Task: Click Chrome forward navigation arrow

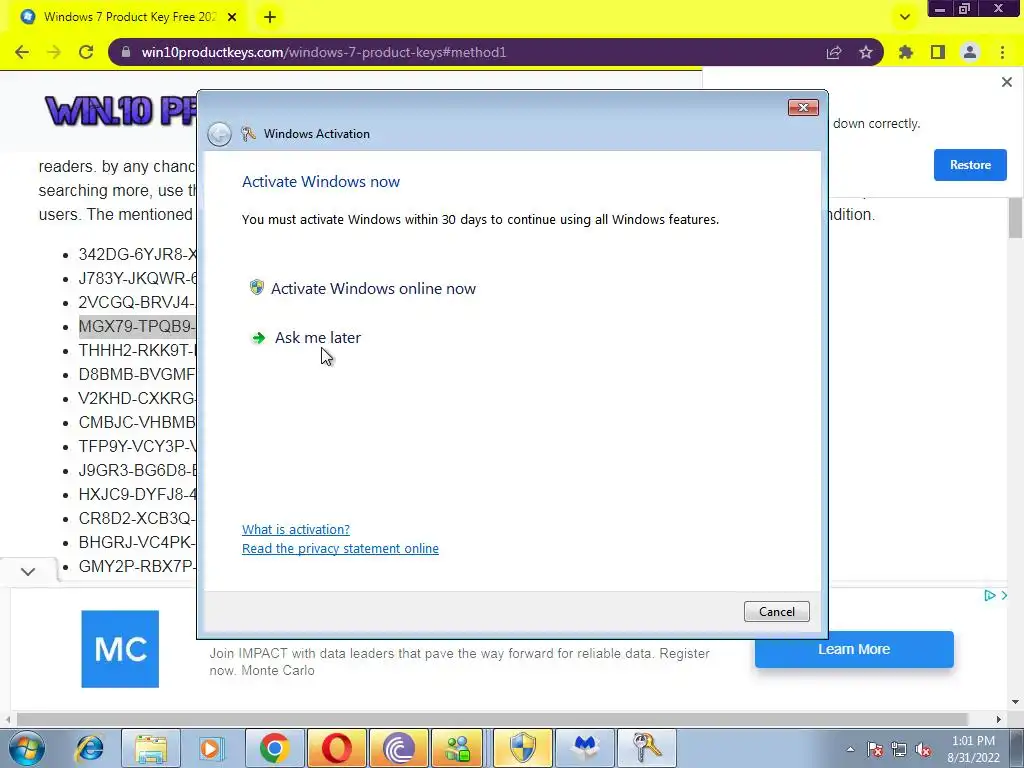Action: 54,52
